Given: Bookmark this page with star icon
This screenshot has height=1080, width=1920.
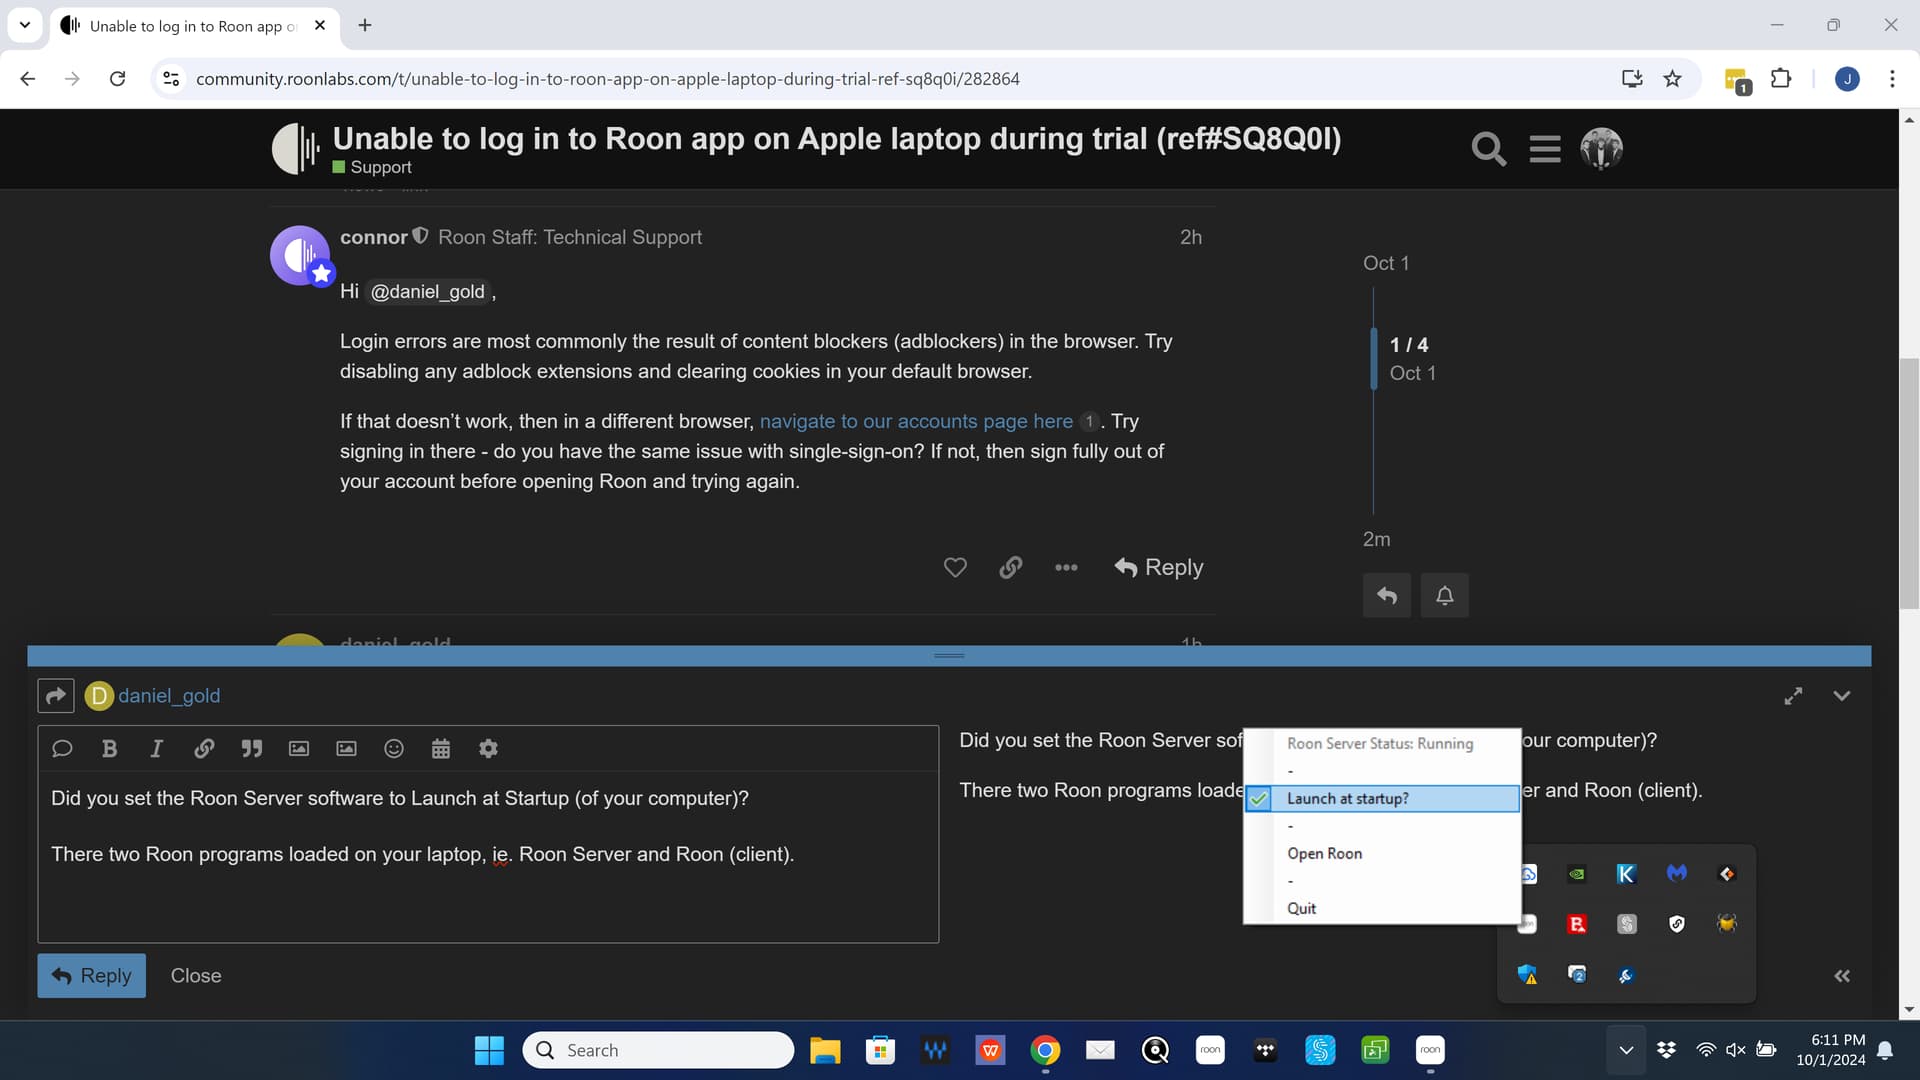Looking at the screenshot, I should (x=1672, y=79).
